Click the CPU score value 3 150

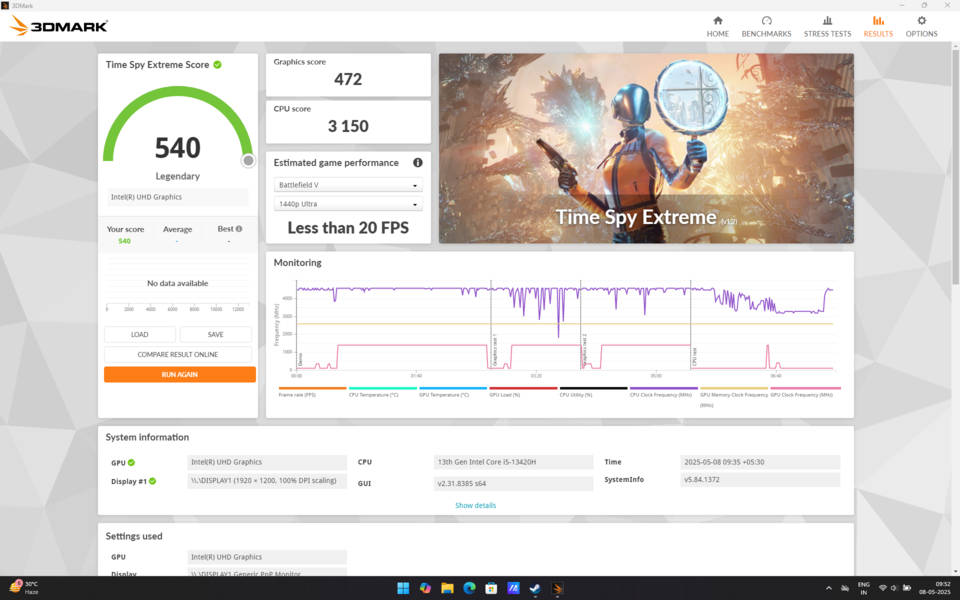[348, 126]
